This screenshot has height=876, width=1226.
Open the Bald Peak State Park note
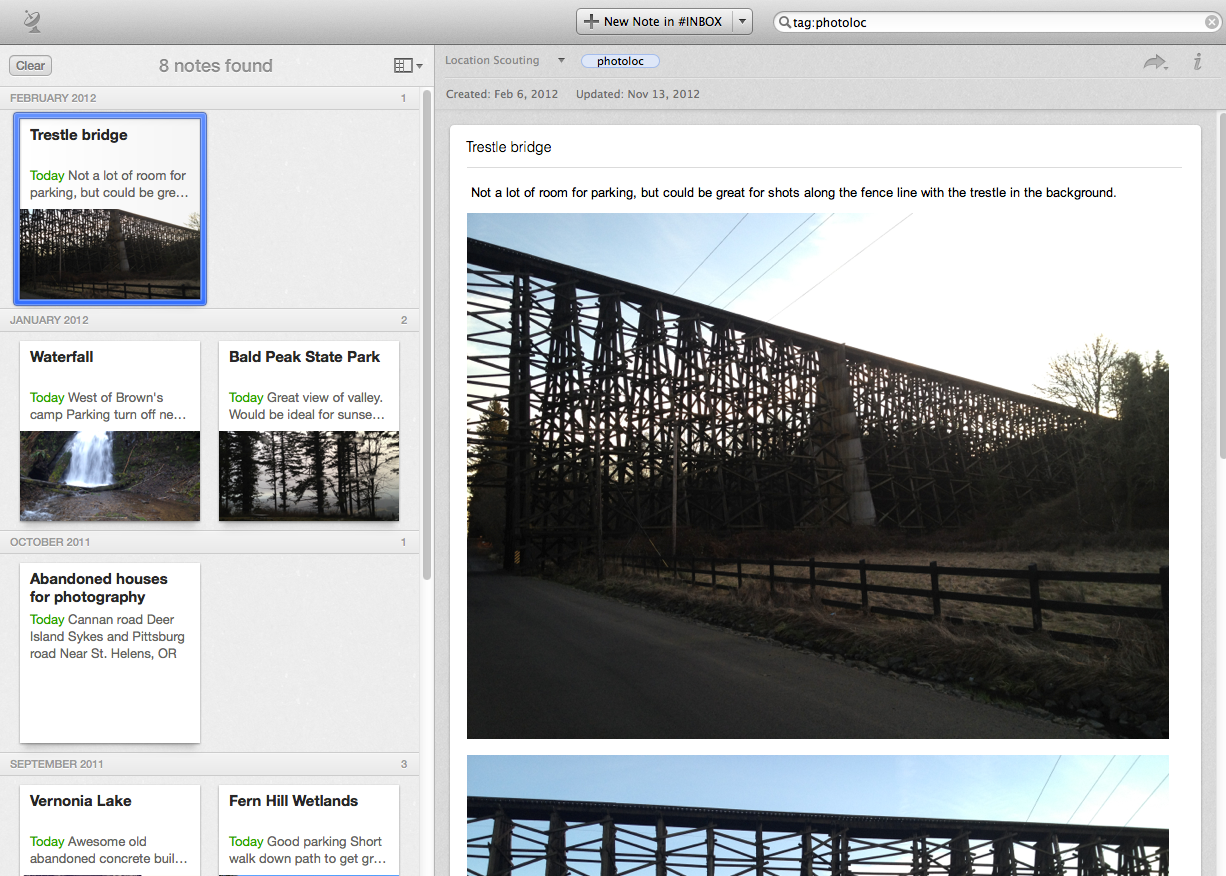(x=309, y=431)
